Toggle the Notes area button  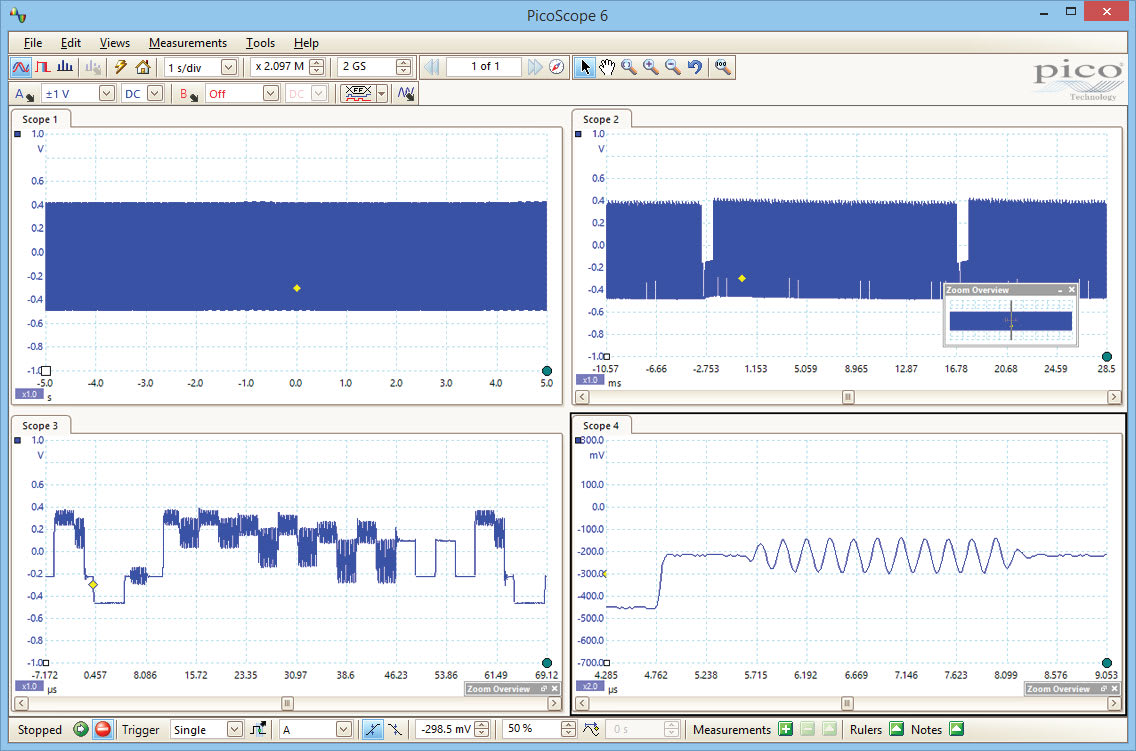coord(956,729)
